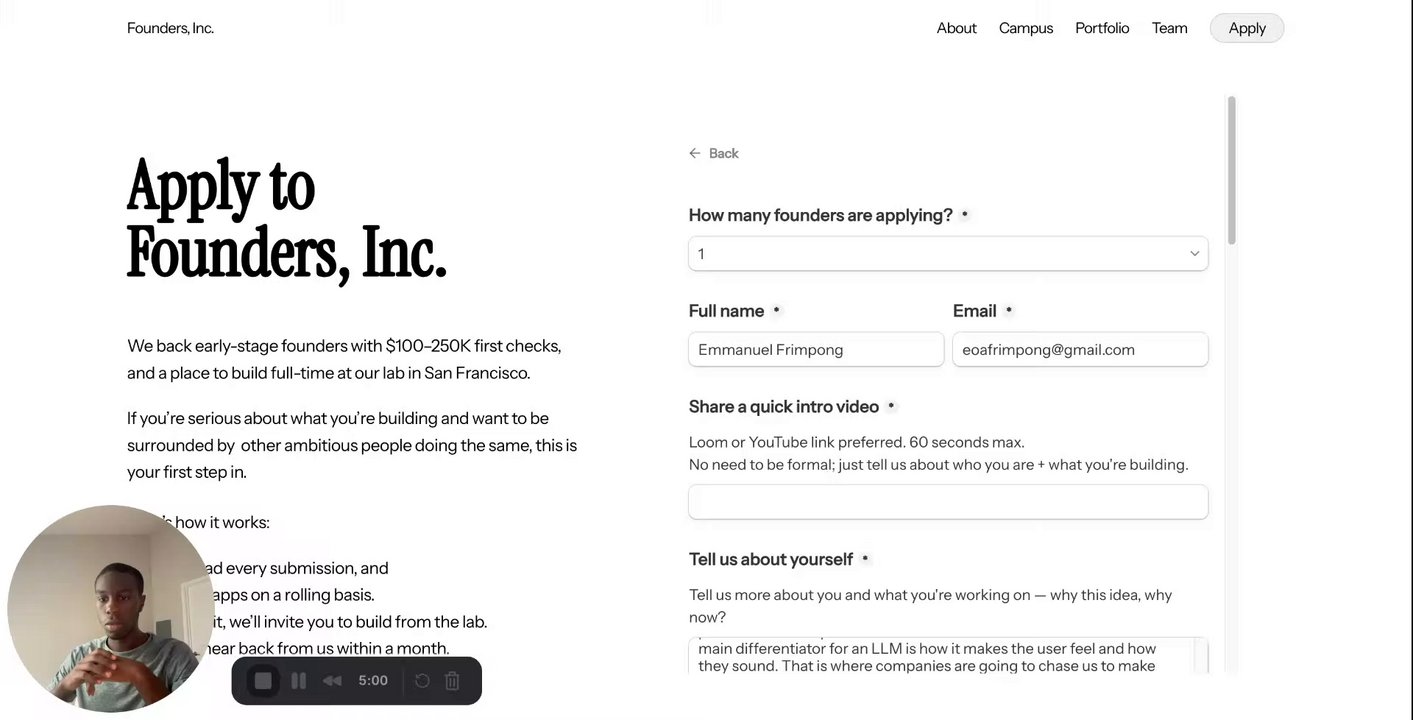Stop the screen recording
Image resolution: width=1413 pixels, height=720 pixels.
pyautogui.click(x=263, y=681)
